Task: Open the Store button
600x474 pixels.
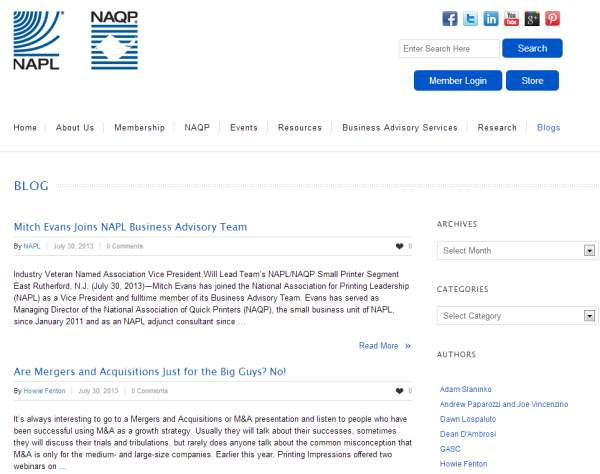Action: (532, 80)
